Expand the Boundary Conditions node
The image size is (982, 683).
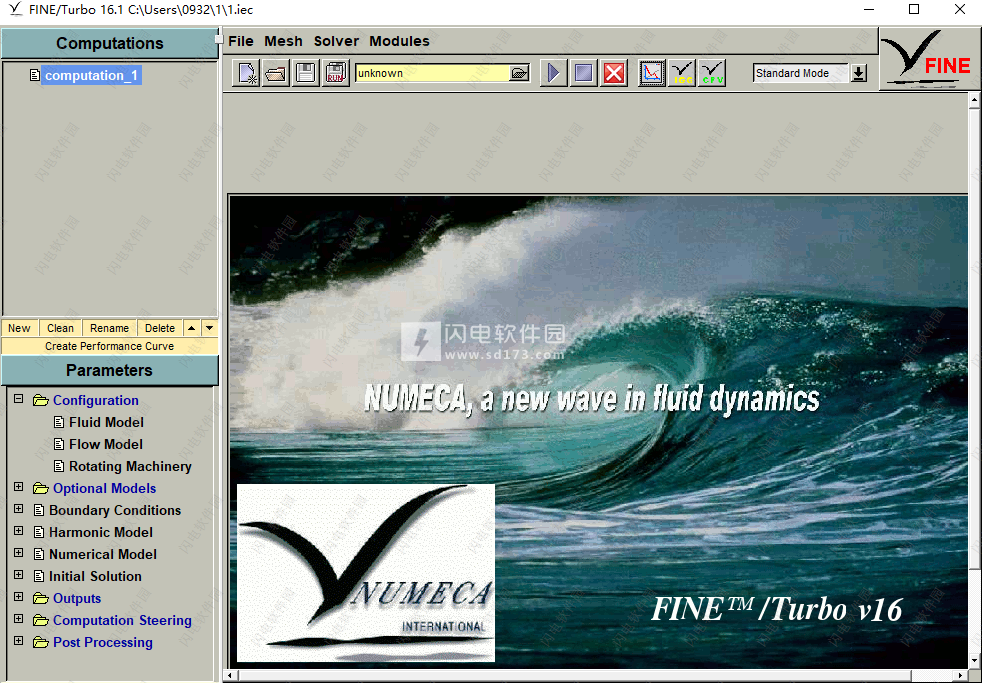(x=19, y=509)
